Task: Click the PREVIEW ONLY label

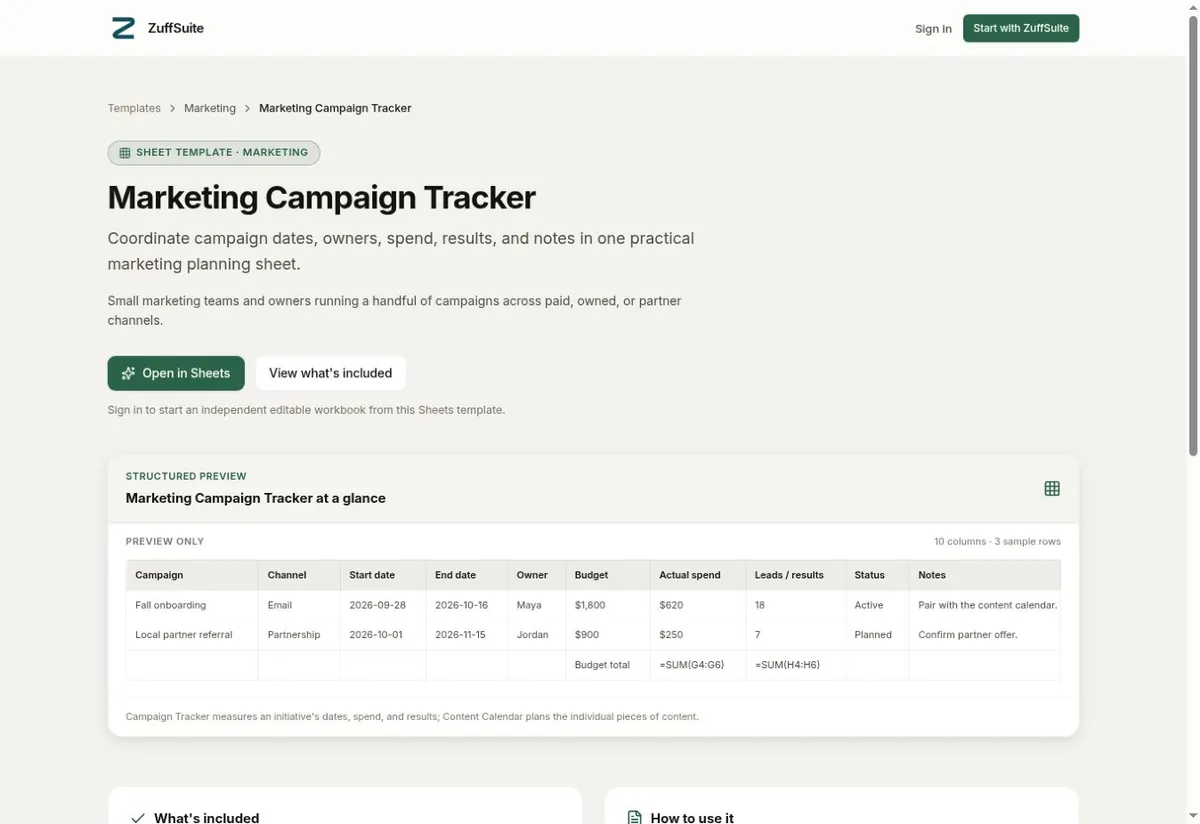Action: pyautogui.click(x=165, y=541)
